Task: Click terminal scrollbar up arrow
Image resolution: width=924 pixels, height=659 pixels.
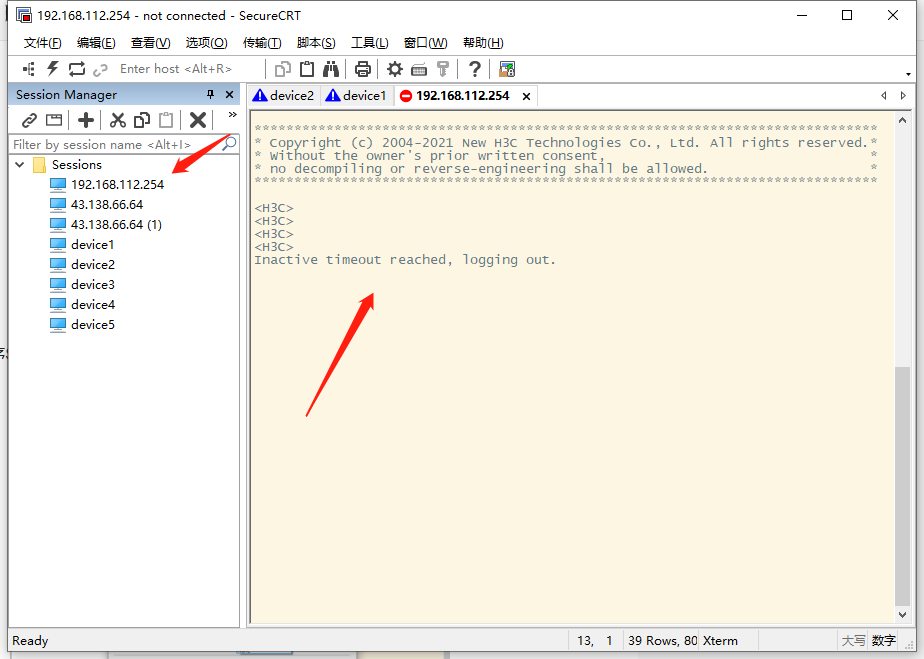Action: pyautogui.click(x=902, y=120)
